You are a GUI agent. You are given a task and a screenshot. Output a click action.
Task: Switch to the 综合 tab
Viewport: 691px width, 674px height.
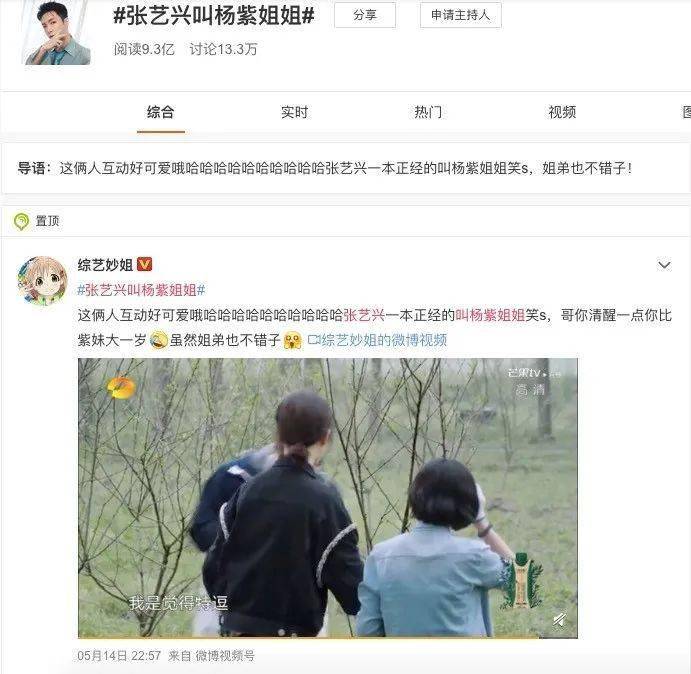[160, 112]
